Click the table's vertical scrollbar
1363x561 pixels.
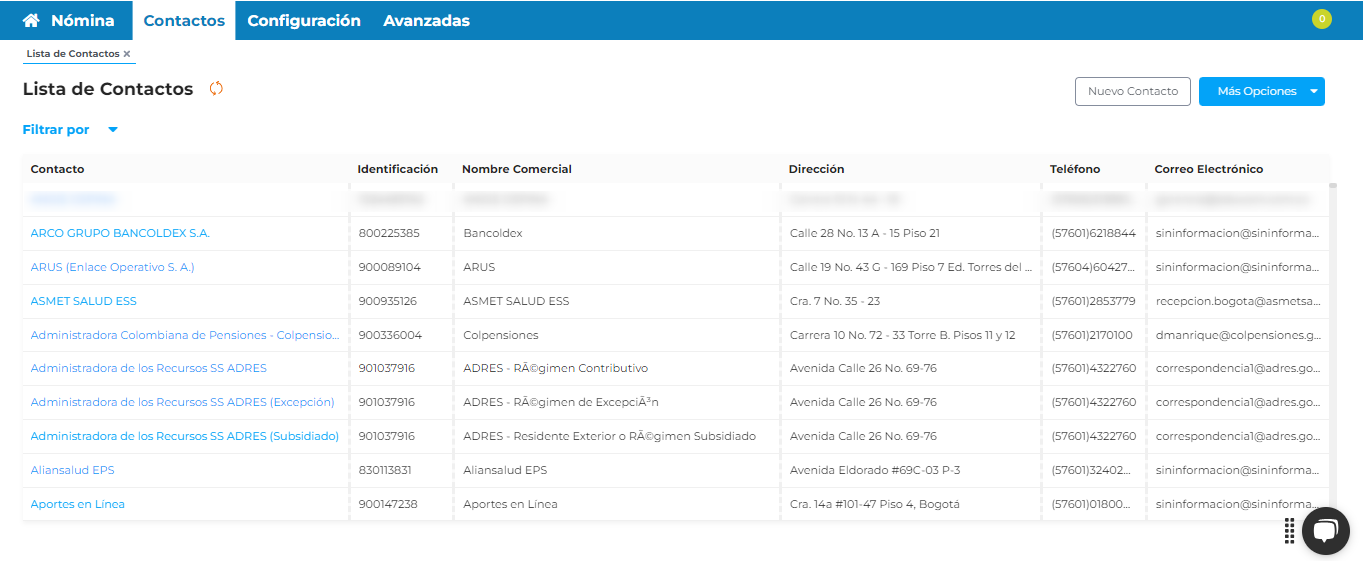click(x=1332, y=350)
